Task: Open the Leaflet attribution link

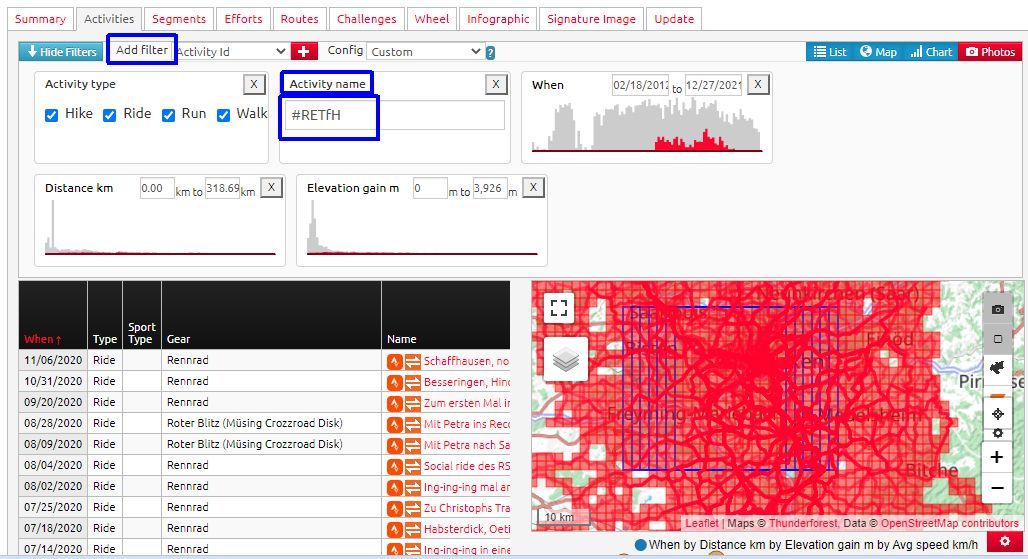Action: pos(702,523)
